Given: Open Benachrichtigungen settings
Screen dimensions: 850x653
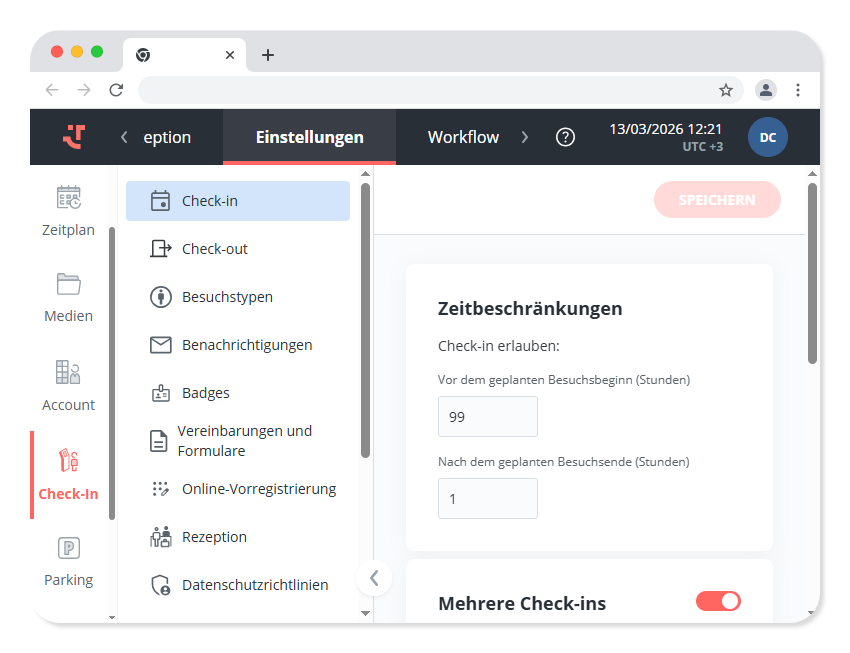Looking at the screenshot, I should point(246,345).
